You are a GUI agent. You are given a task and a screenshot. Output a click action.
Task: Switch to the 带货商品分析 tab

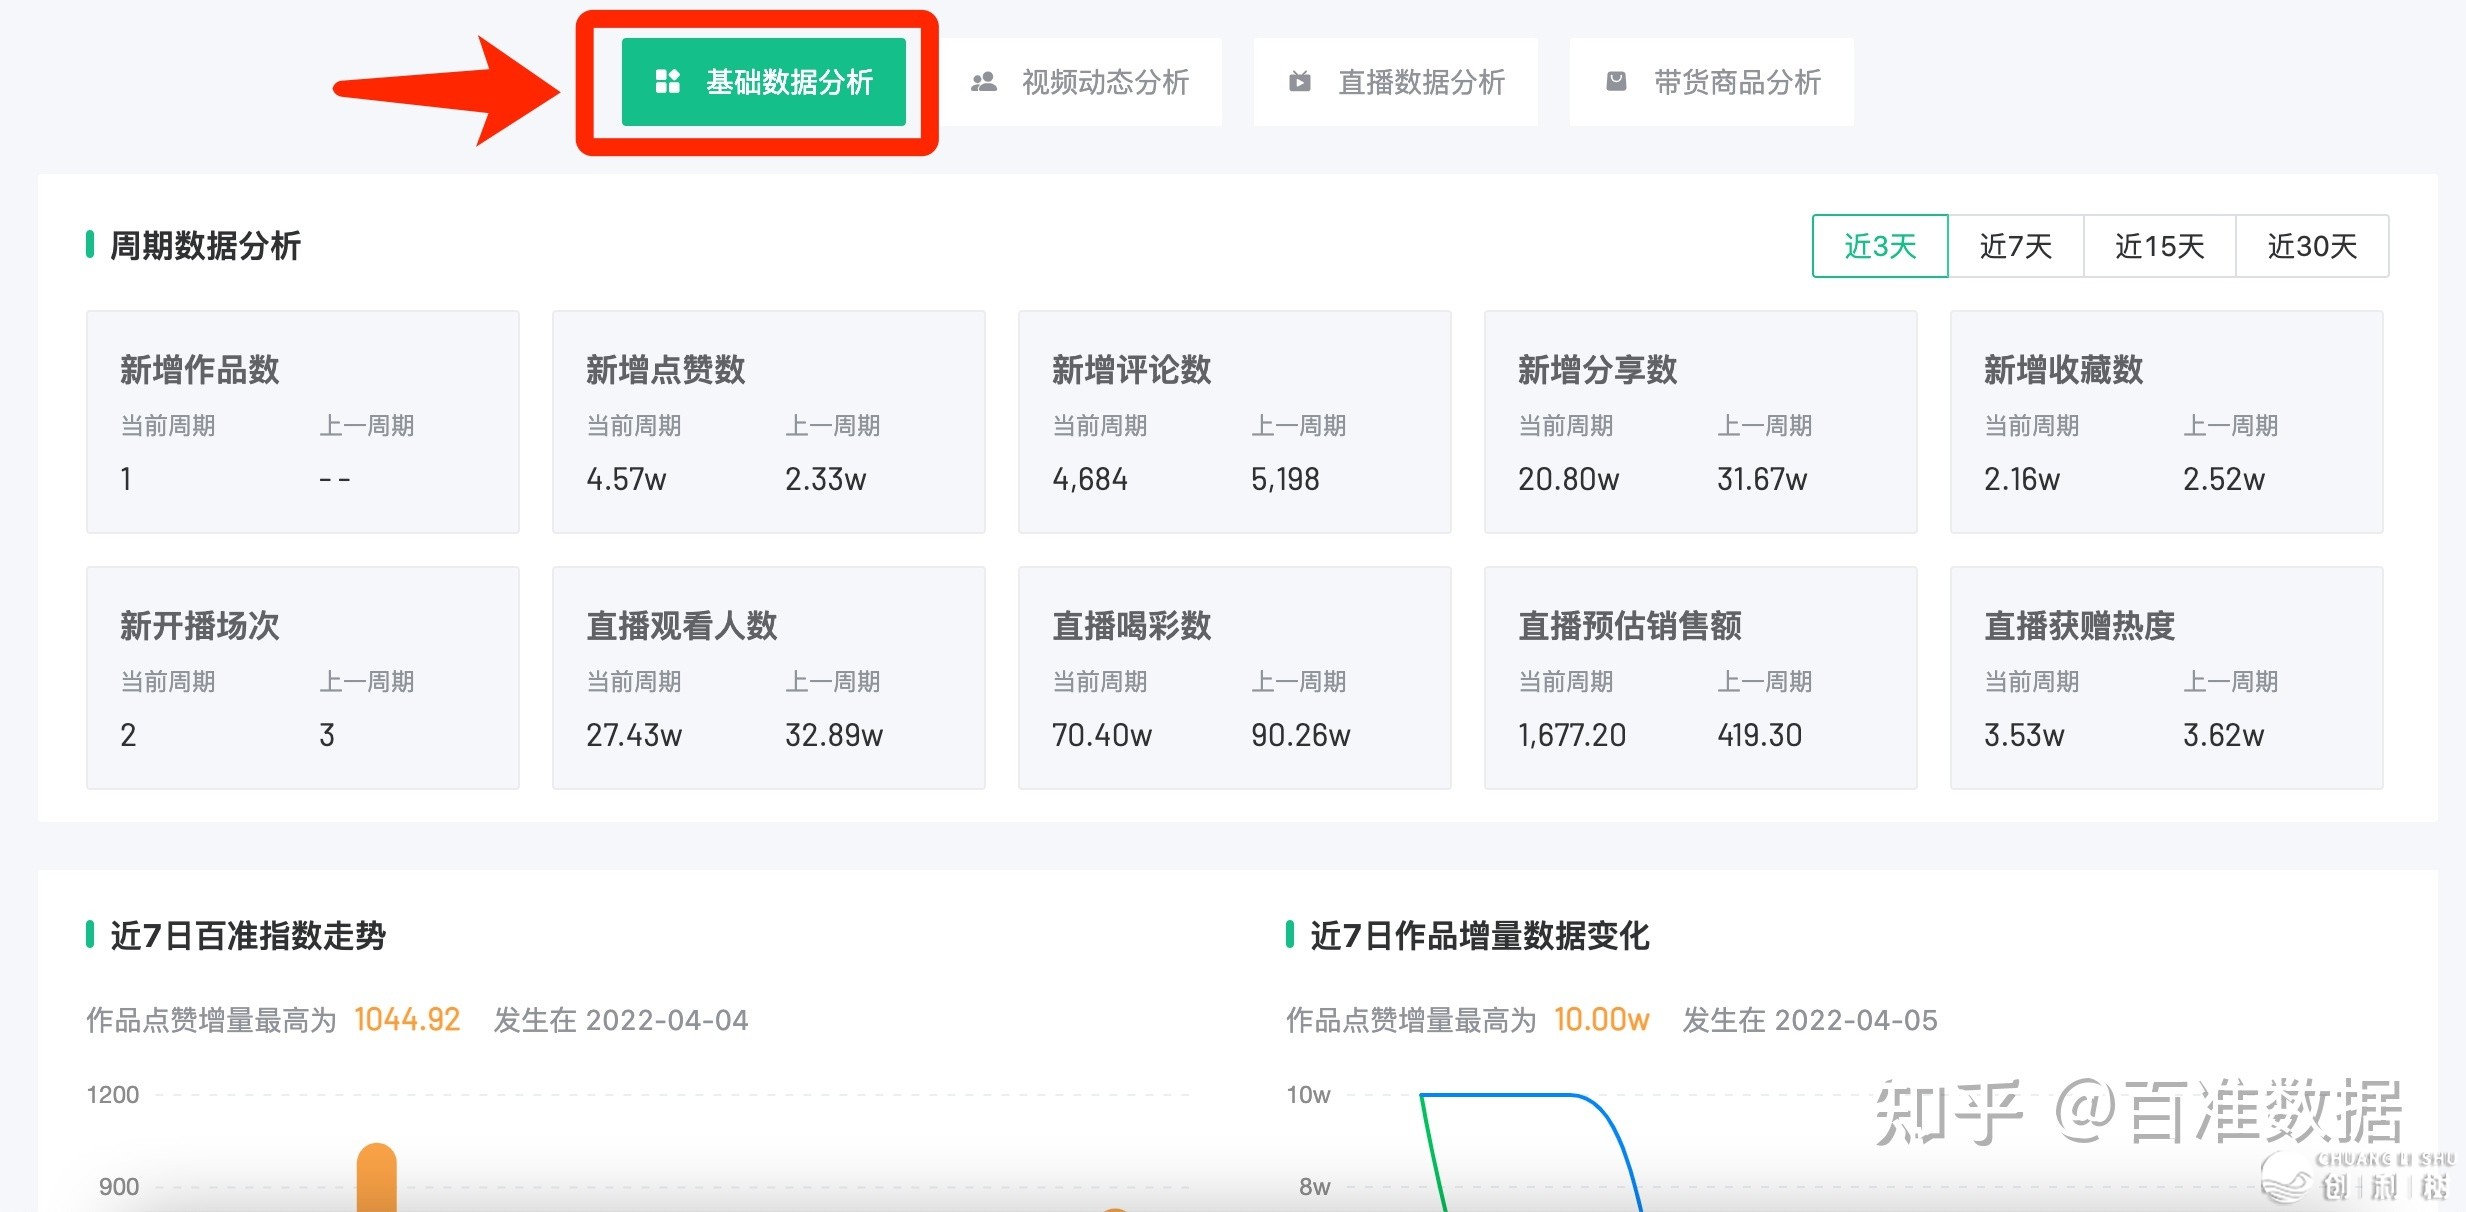(x=1712, y=82)
